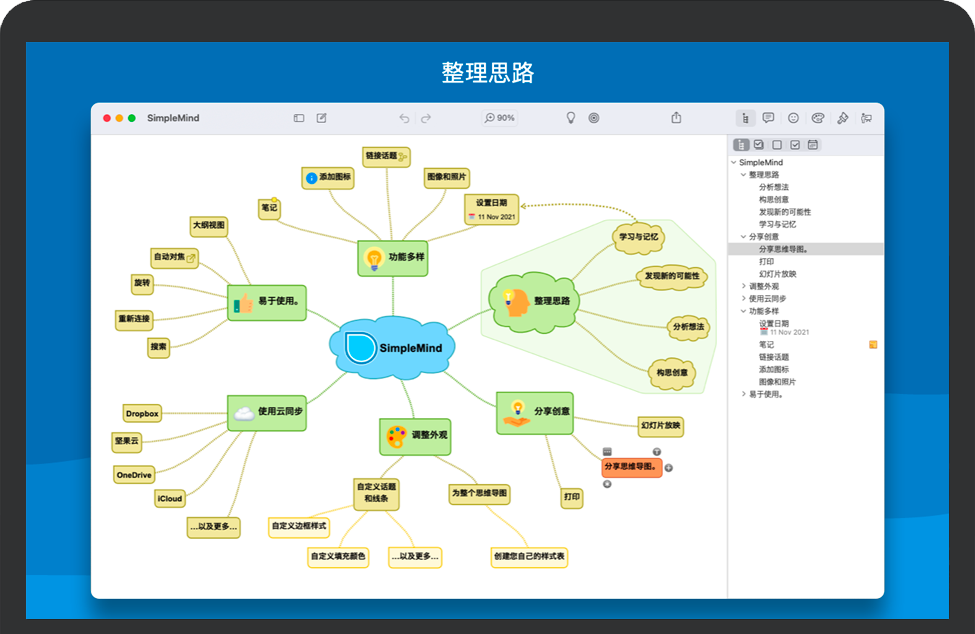Collapse the 功能多样 branch in outline

point(744,311)
